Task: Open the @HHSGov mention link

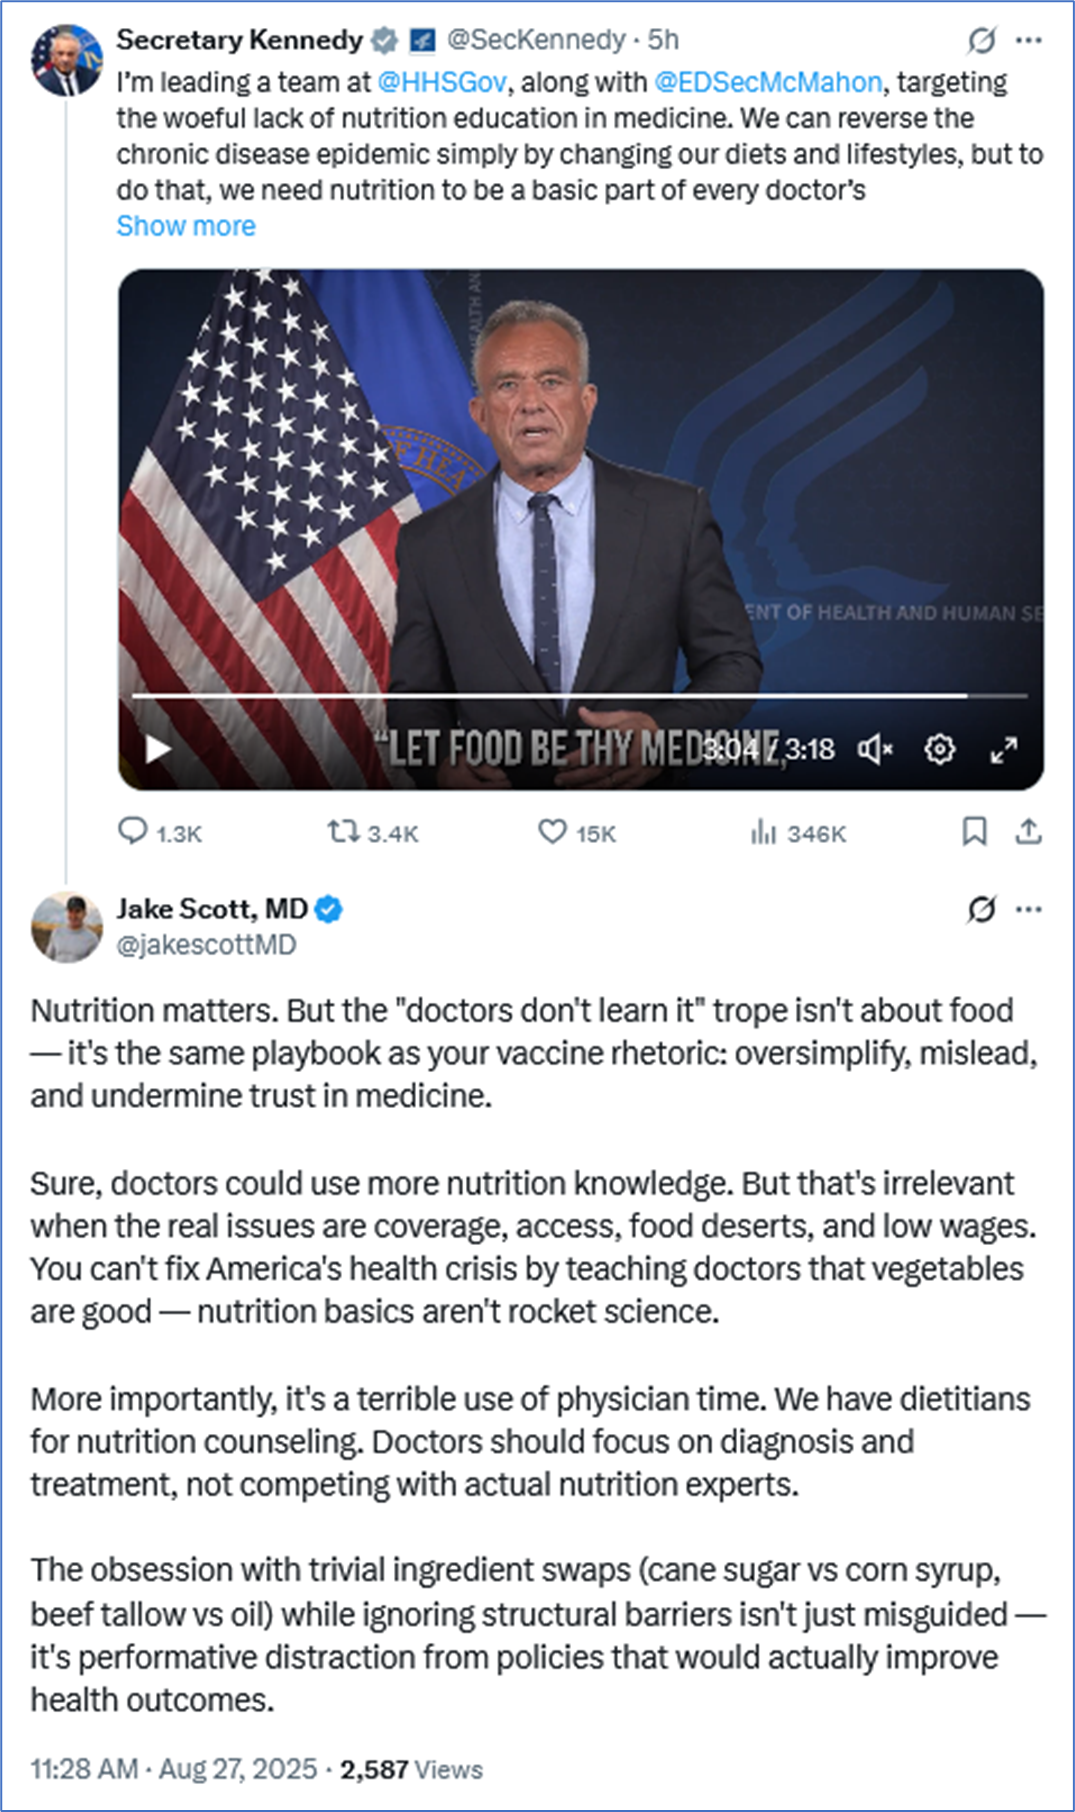Action: pyautogui.click(x=442, y=82)
